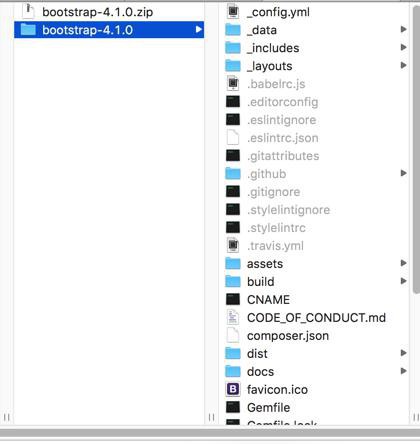Click the .eslintrc.json blank document icon
This screenshot has height=444, width=420.
click(233, 138)
